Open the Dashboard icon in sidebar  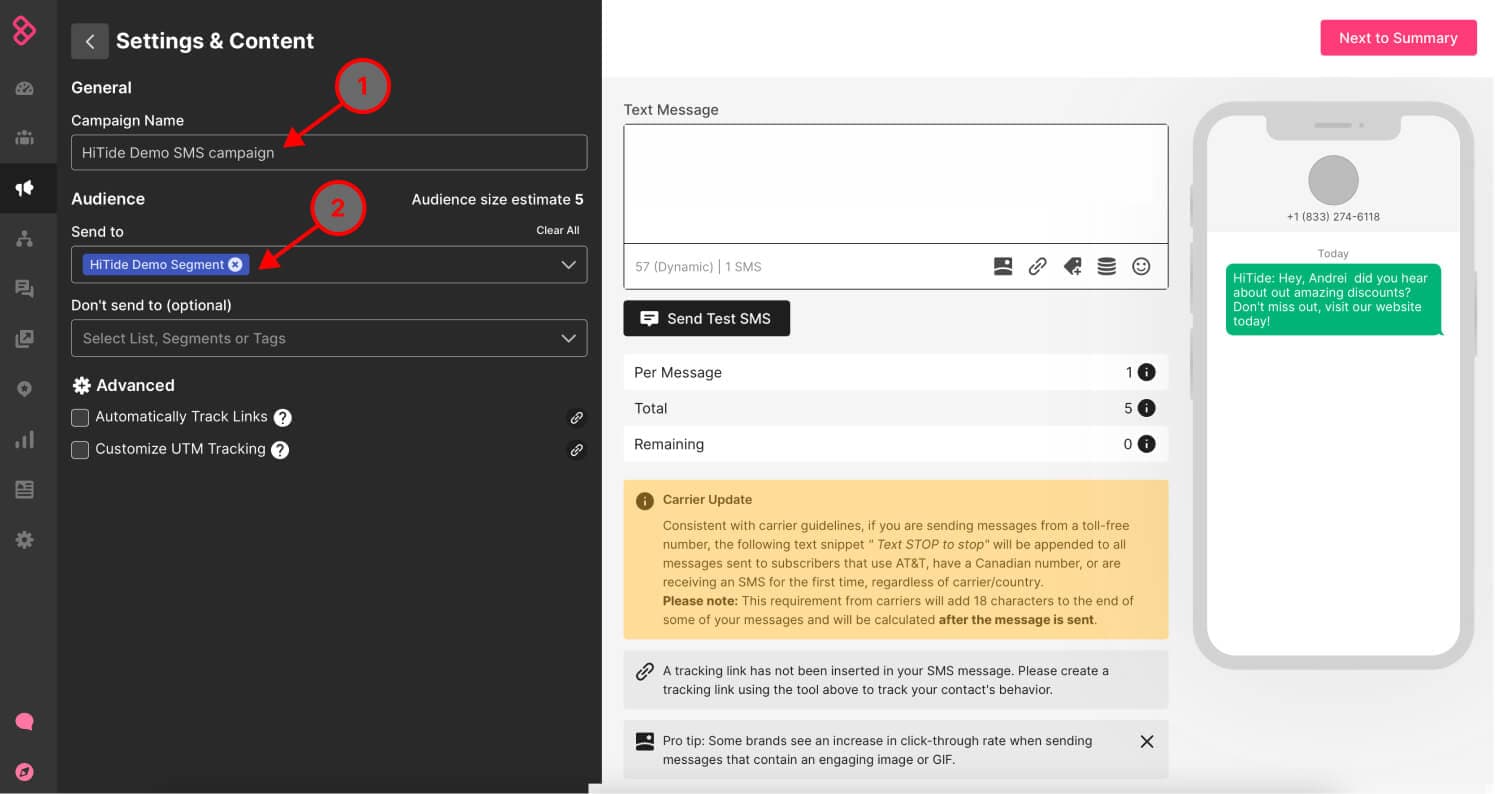25,88
